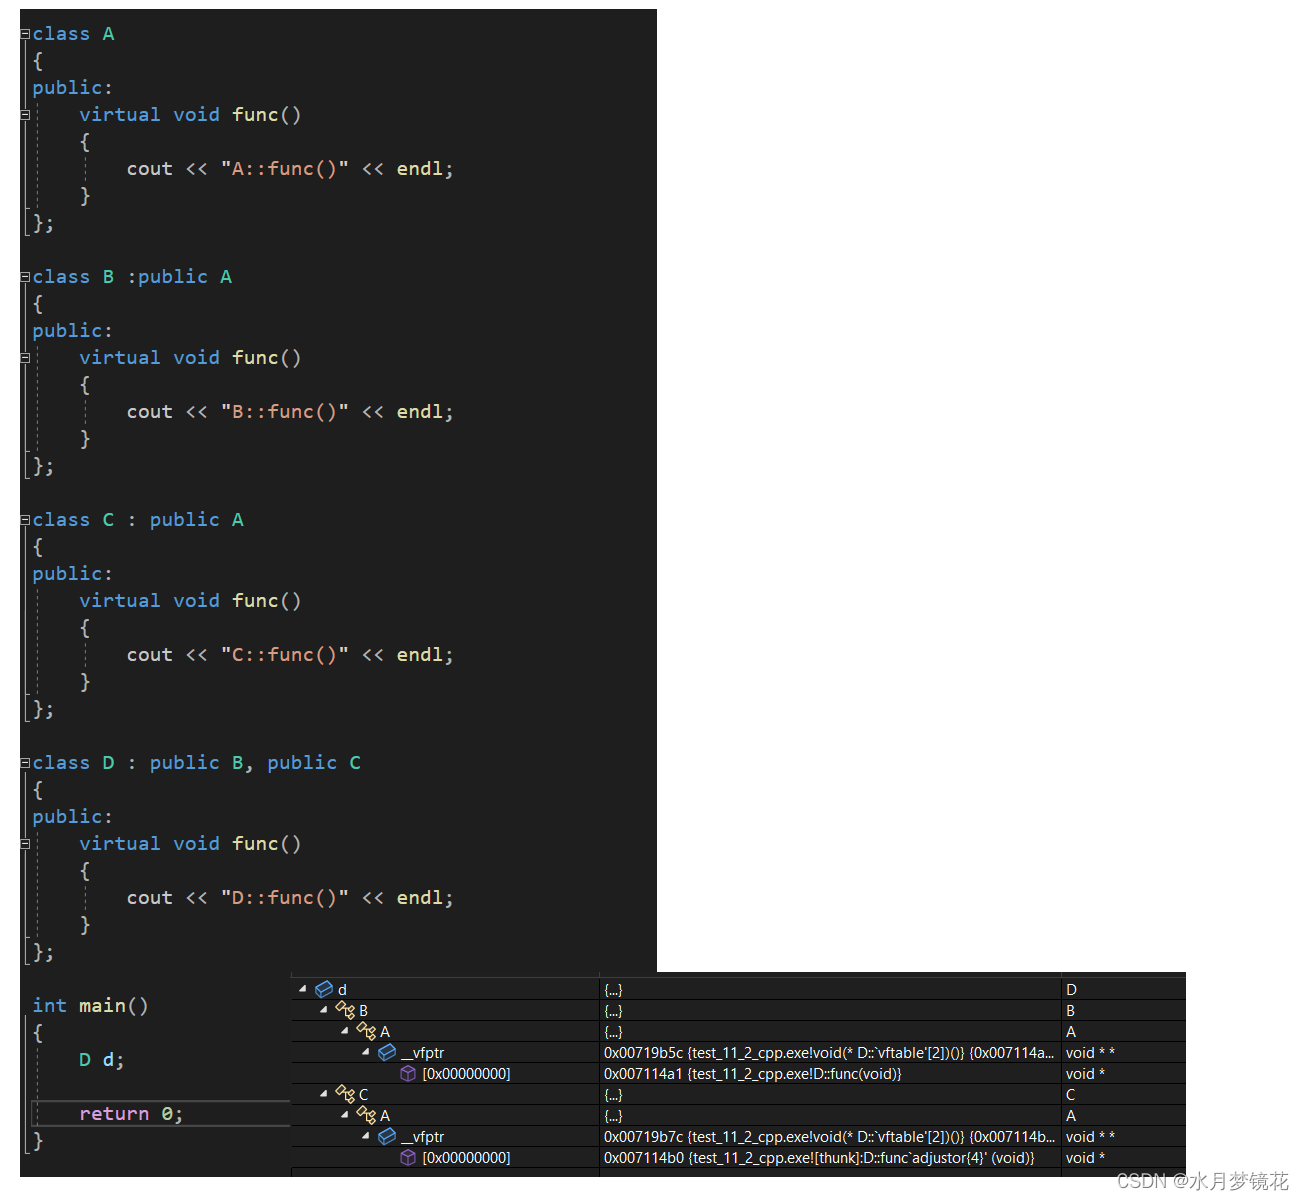
Task: Click the 'class A' declaration line
Action: coord(73,34)
